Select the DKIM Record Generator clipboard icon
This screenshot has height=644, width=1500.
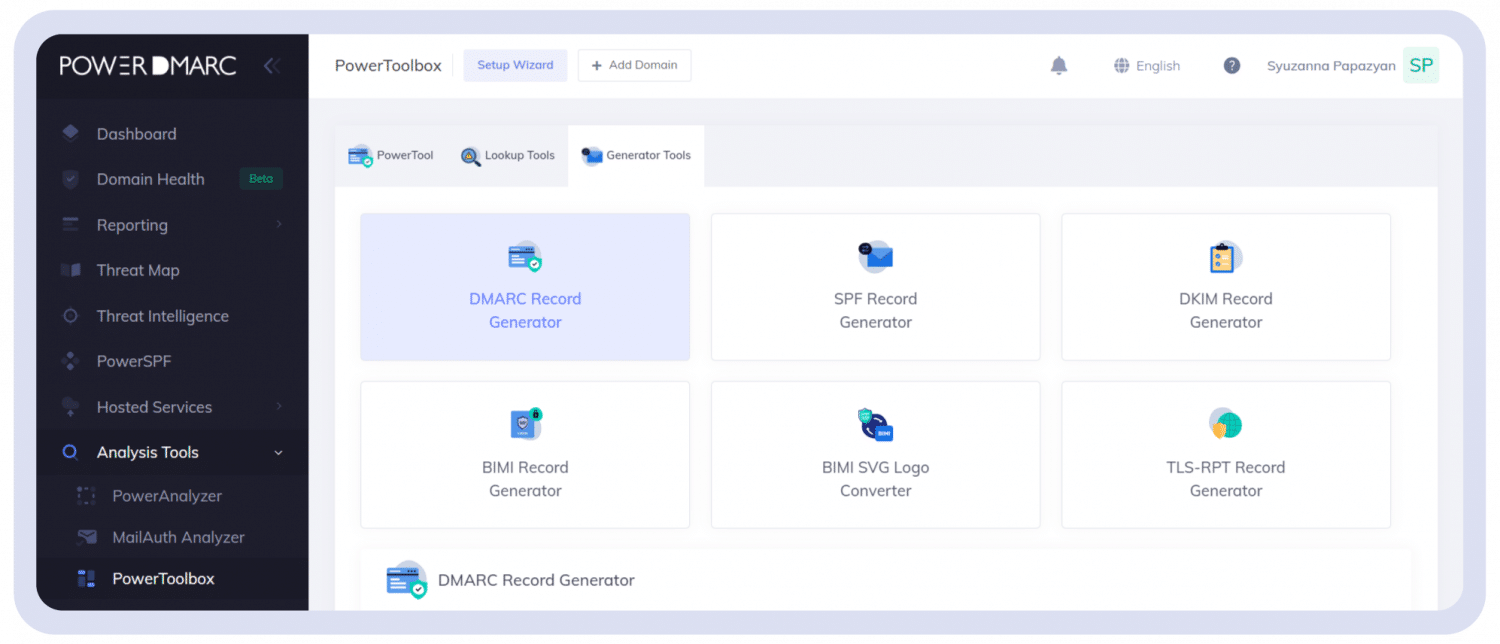(1225, 256)
